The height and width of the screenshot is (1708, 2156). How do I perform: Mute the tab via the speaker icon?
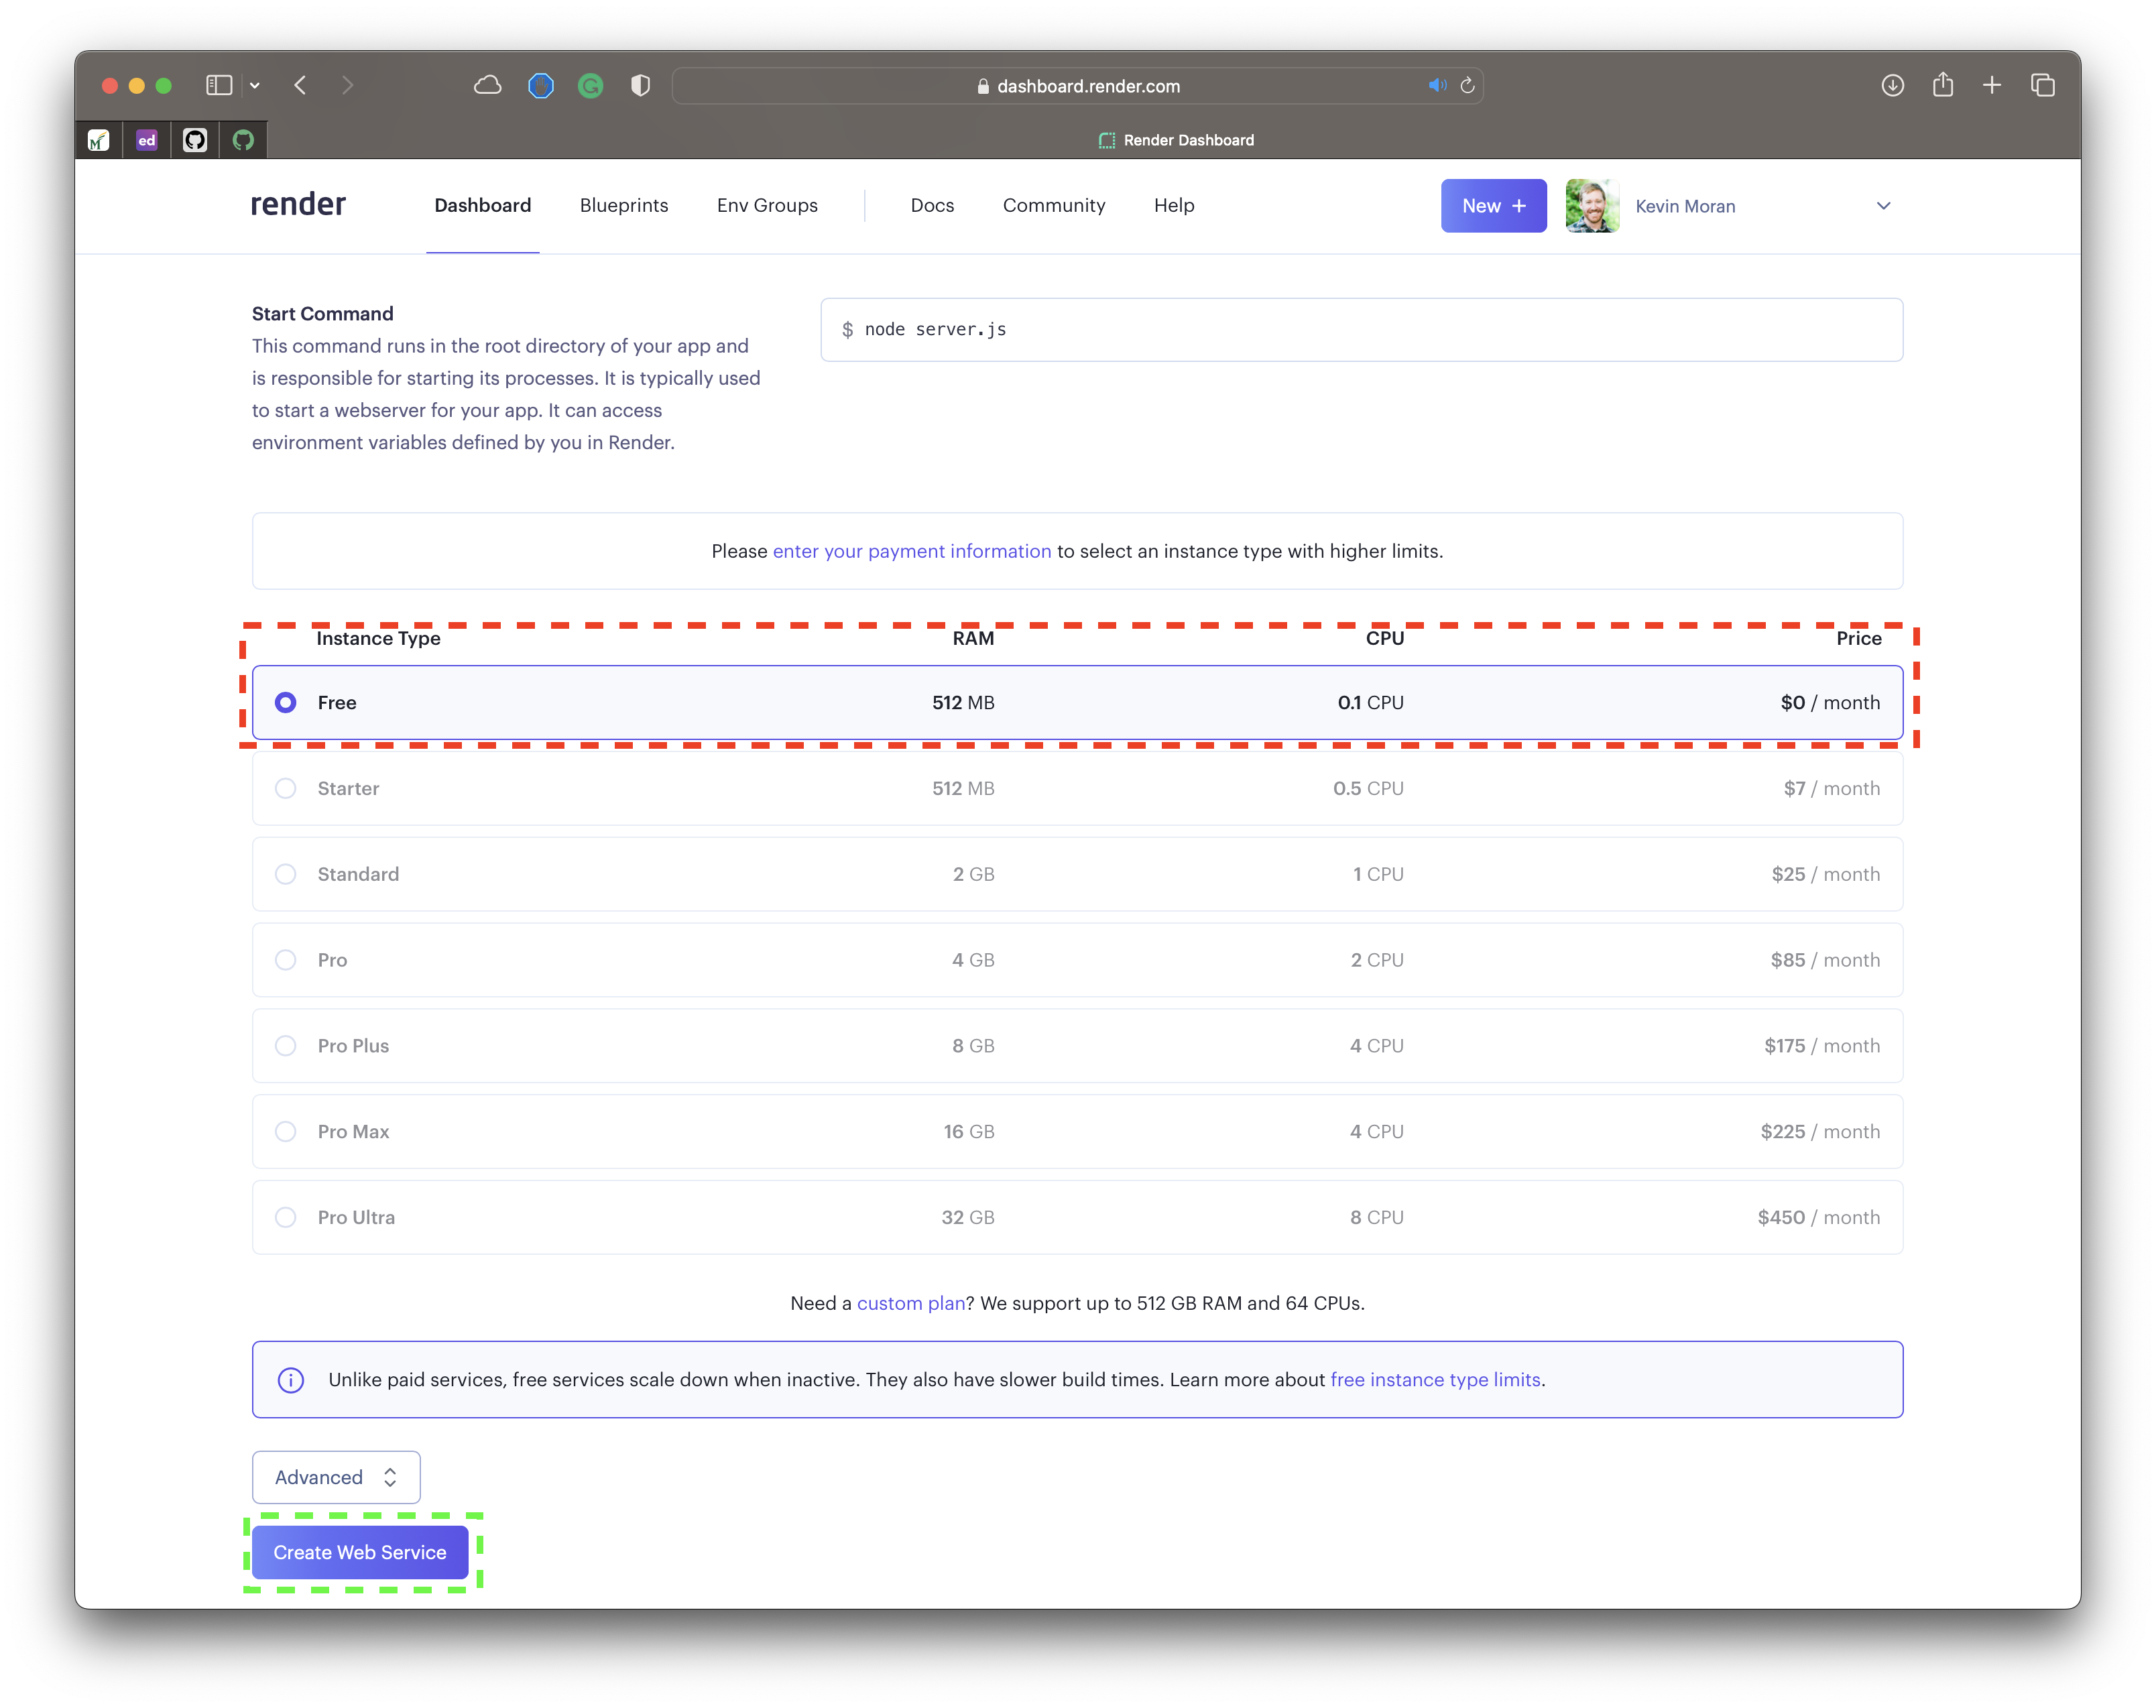[1437, 85]
